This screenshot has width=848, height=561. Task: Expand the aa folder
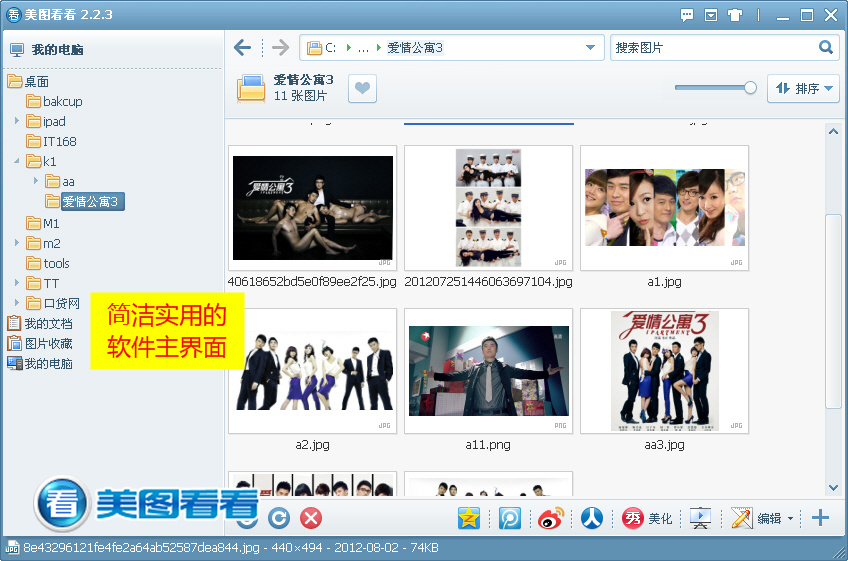(x=36, y=181)
